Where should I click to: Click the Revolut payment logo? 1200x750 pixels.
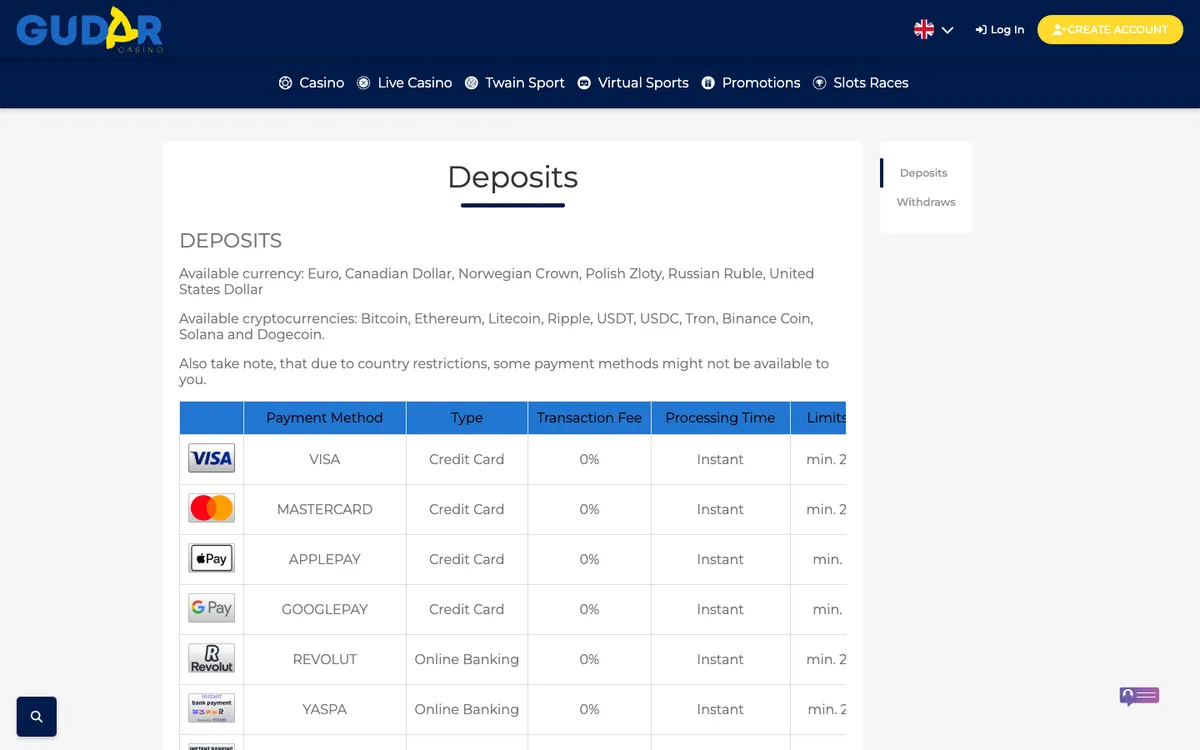pos(212,659)
